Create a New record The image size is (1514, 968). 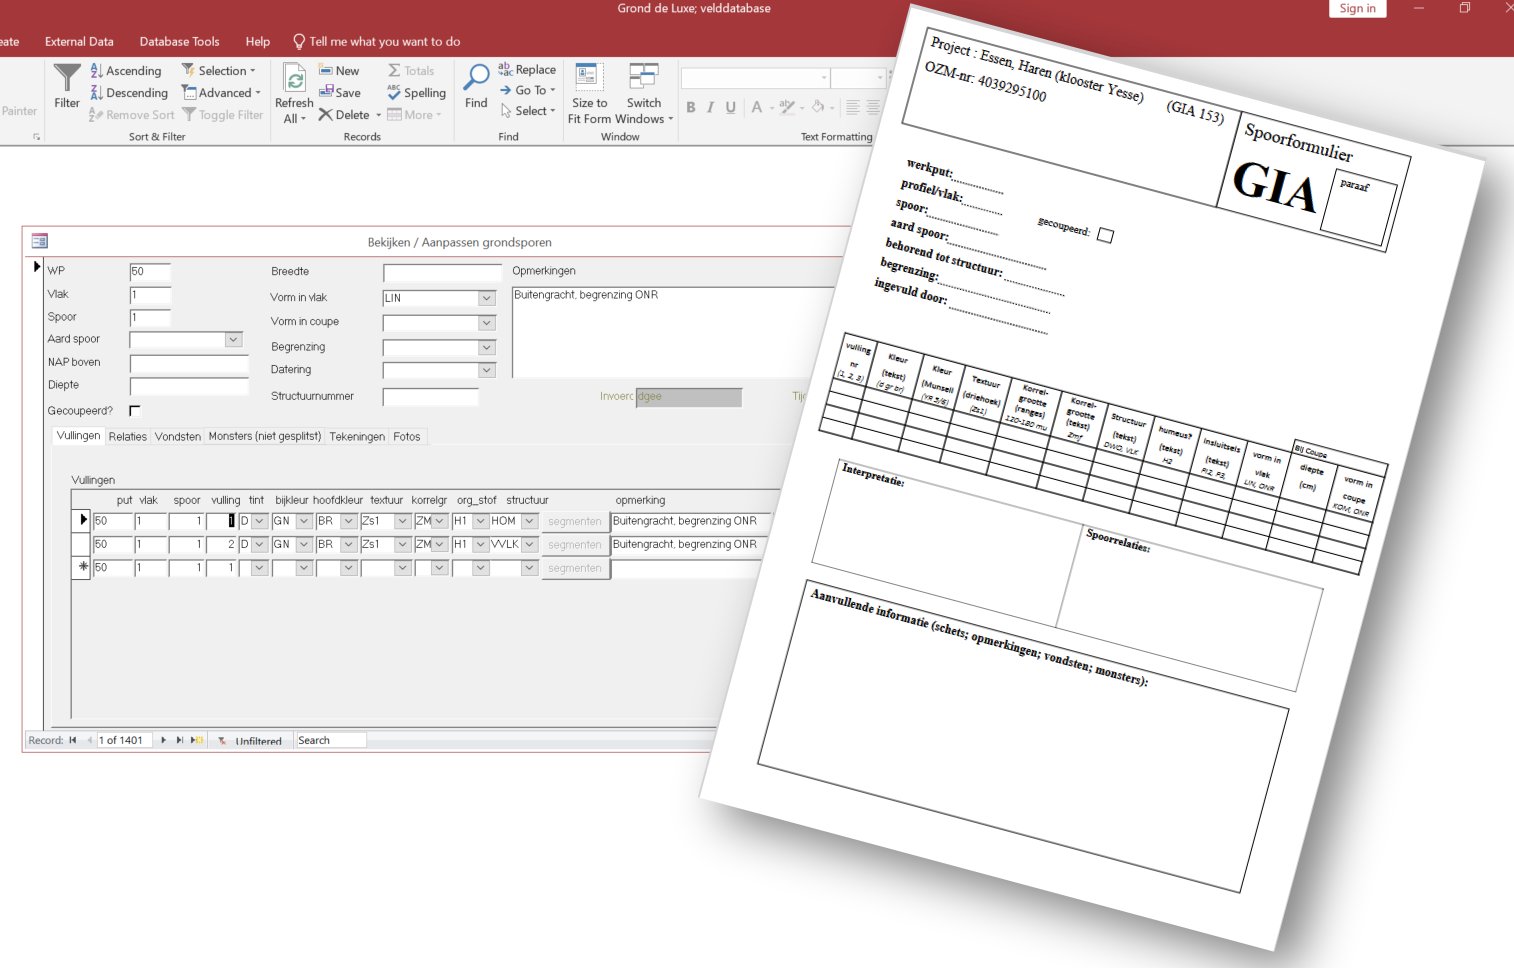pyautogui.click(x=339, y=71)
